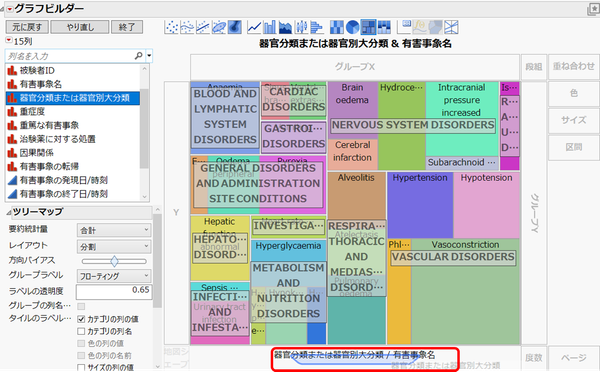The height and width of the screenshot is (372, 600).
Task: Select the Mosaic element icon
Action: coord(384,27)
